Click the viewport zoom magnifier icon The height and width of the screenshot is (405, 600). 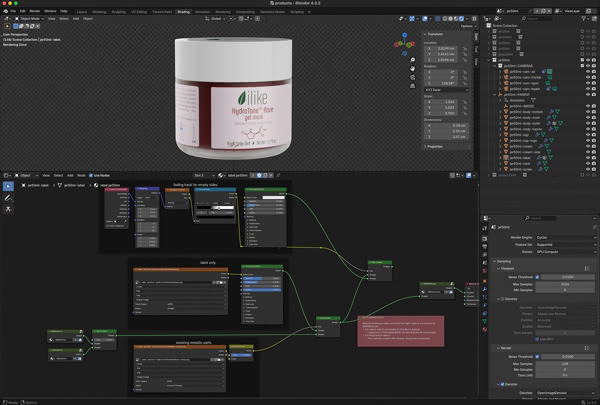coord(412,60)
